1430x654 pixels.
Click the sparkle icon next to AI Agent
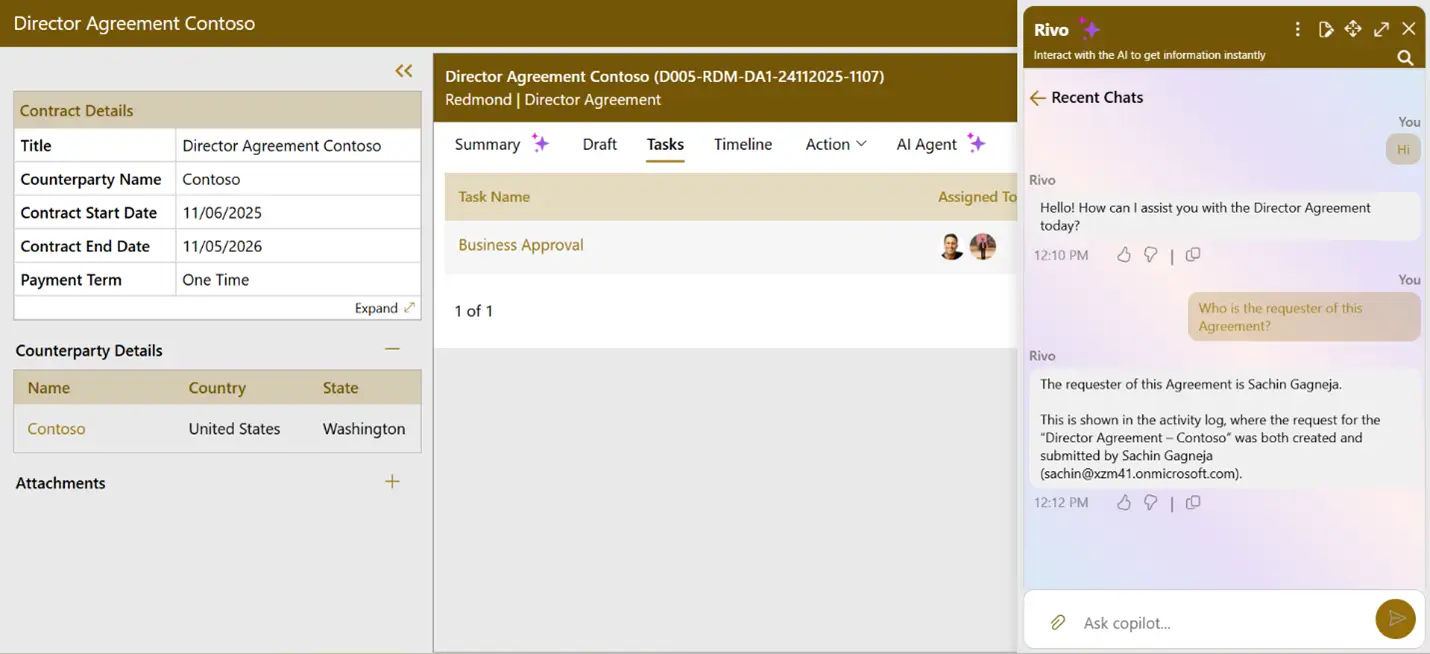[976, 143]
